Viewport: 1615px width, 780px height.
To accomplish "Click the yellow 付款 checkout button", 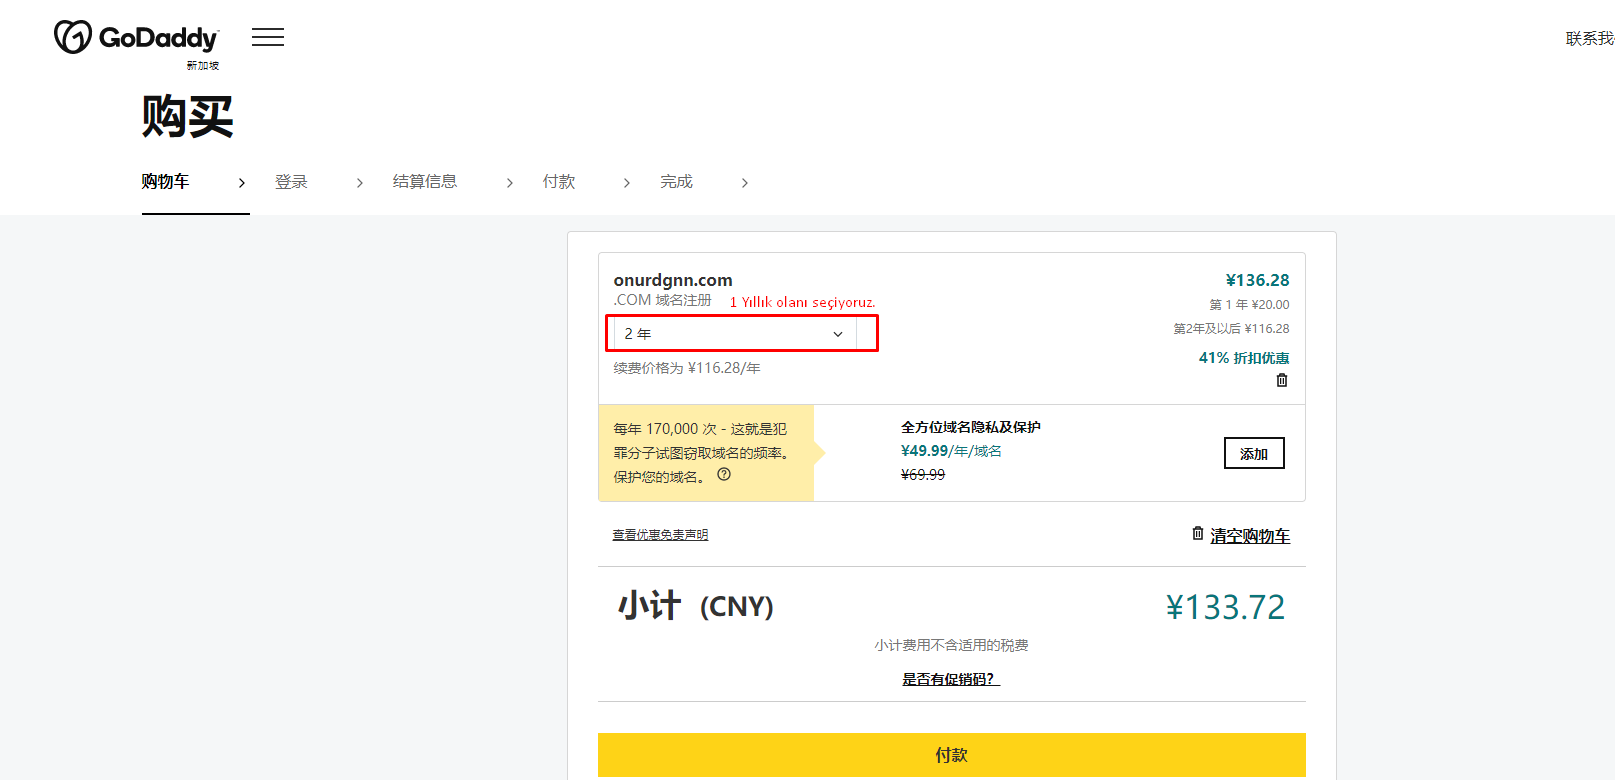I will pyautogui.click(x=951, y=755).
